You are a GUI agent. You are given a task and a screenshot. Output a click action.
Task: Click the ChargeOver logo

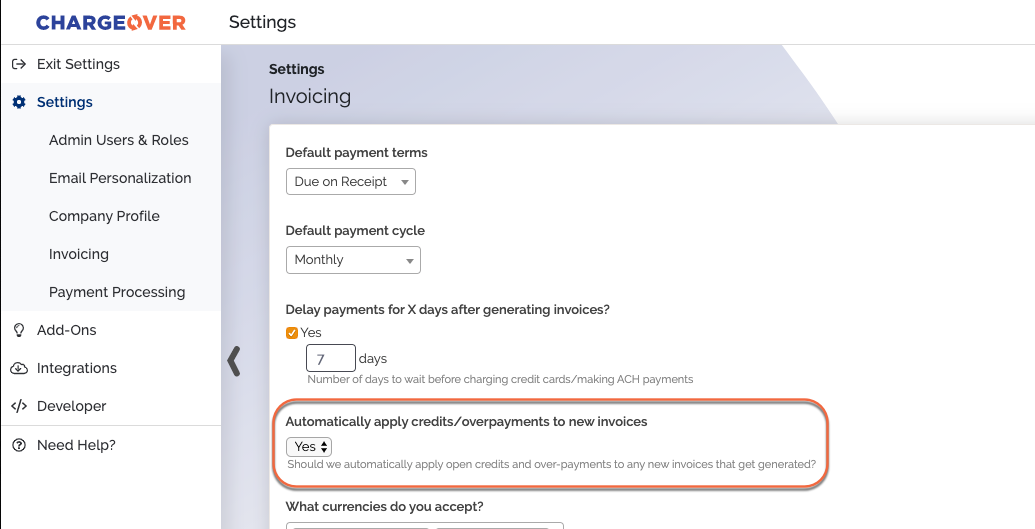tap(111, 22)
